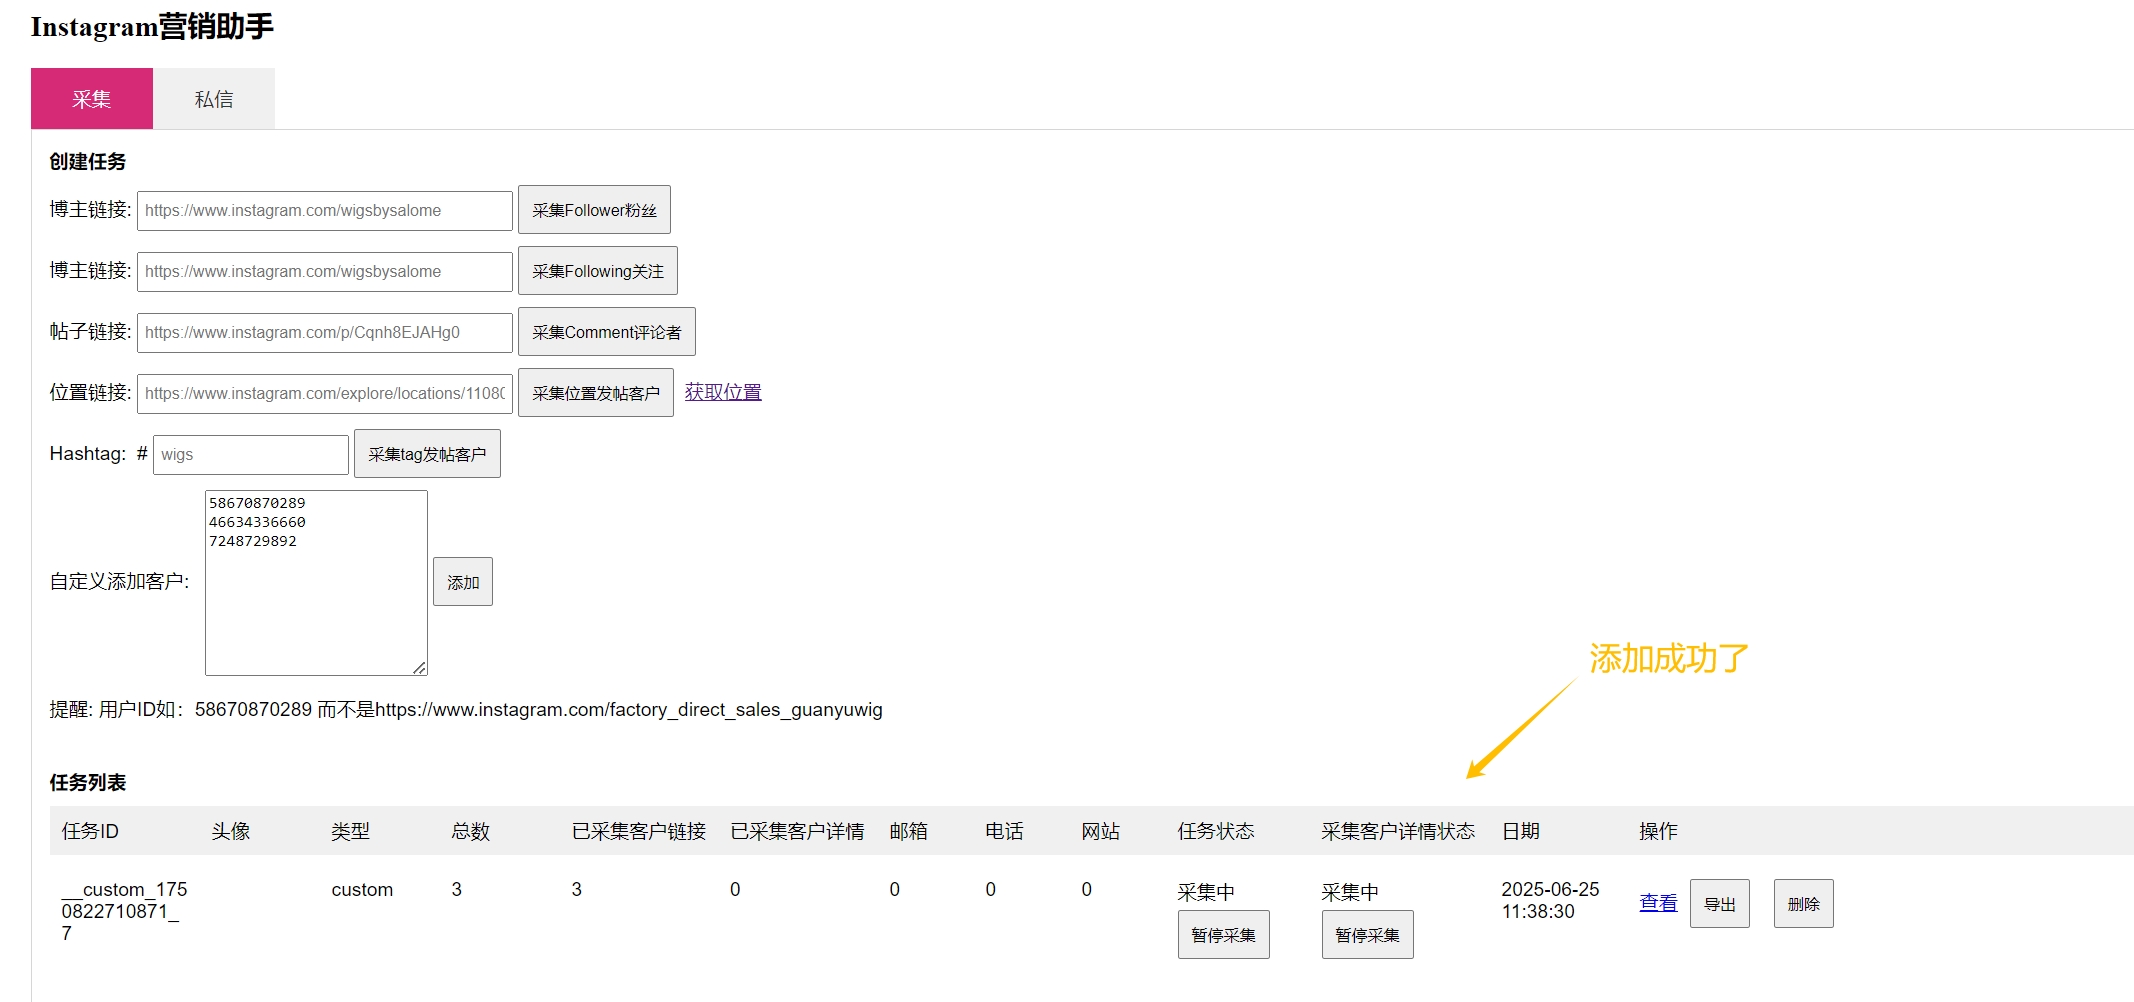Focus the 帖子链接 input field
This screenshot has height=1002, width=2134.
325,333
